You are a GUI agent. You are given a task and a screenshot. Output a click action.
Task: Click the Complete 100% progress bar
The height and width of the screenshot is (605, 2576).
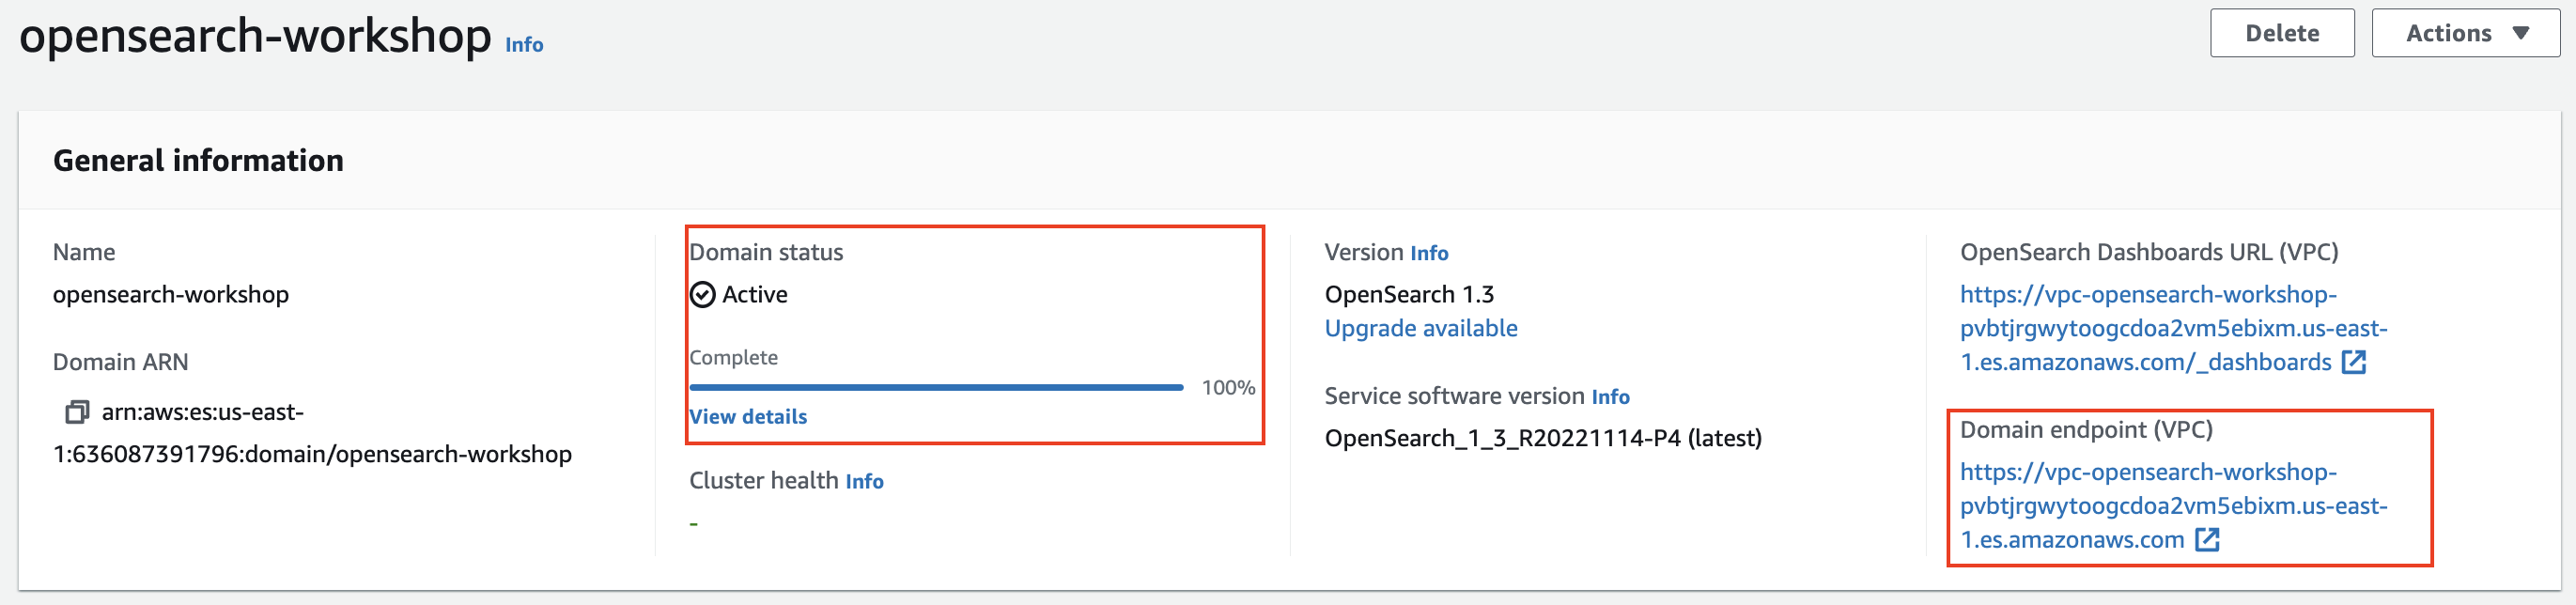936,387
